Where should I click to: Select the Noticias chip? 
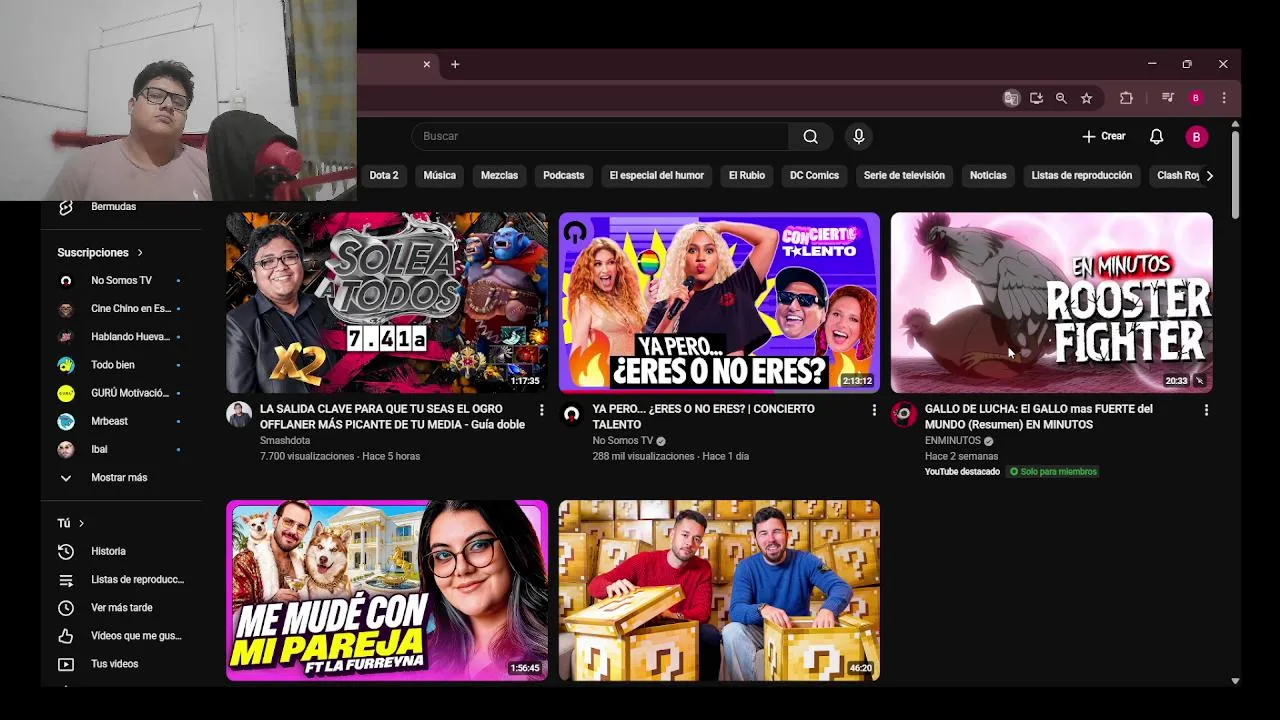coord(988,175)
